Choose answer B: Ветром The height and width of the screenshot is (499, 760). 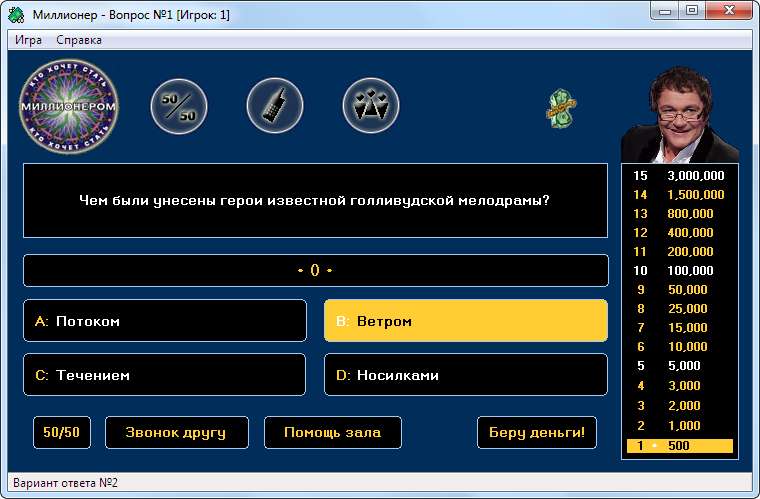(466, 321)
